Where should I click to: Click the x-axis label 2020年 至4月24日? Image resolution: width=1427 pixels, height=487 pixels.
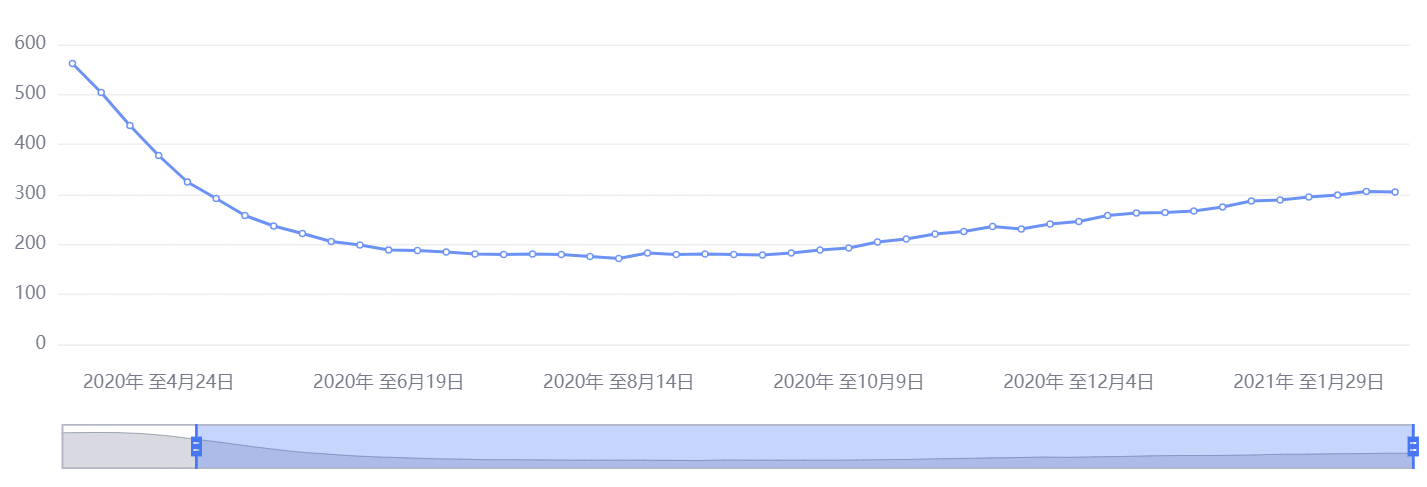pos(158,381)
